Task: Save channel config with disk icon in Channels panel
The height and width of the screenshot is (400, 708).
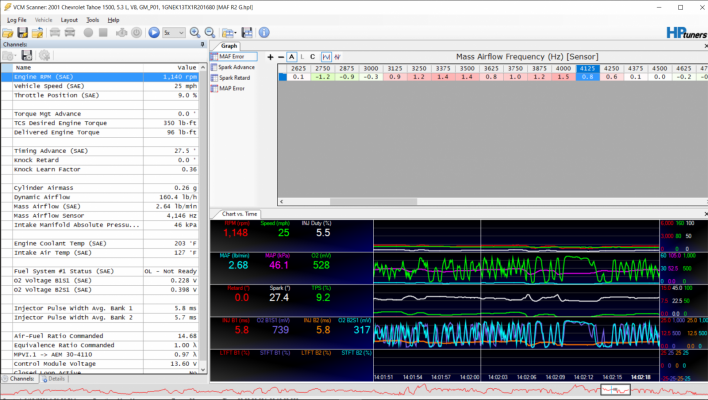Action: pyautogui.click(x=27, y=56)
